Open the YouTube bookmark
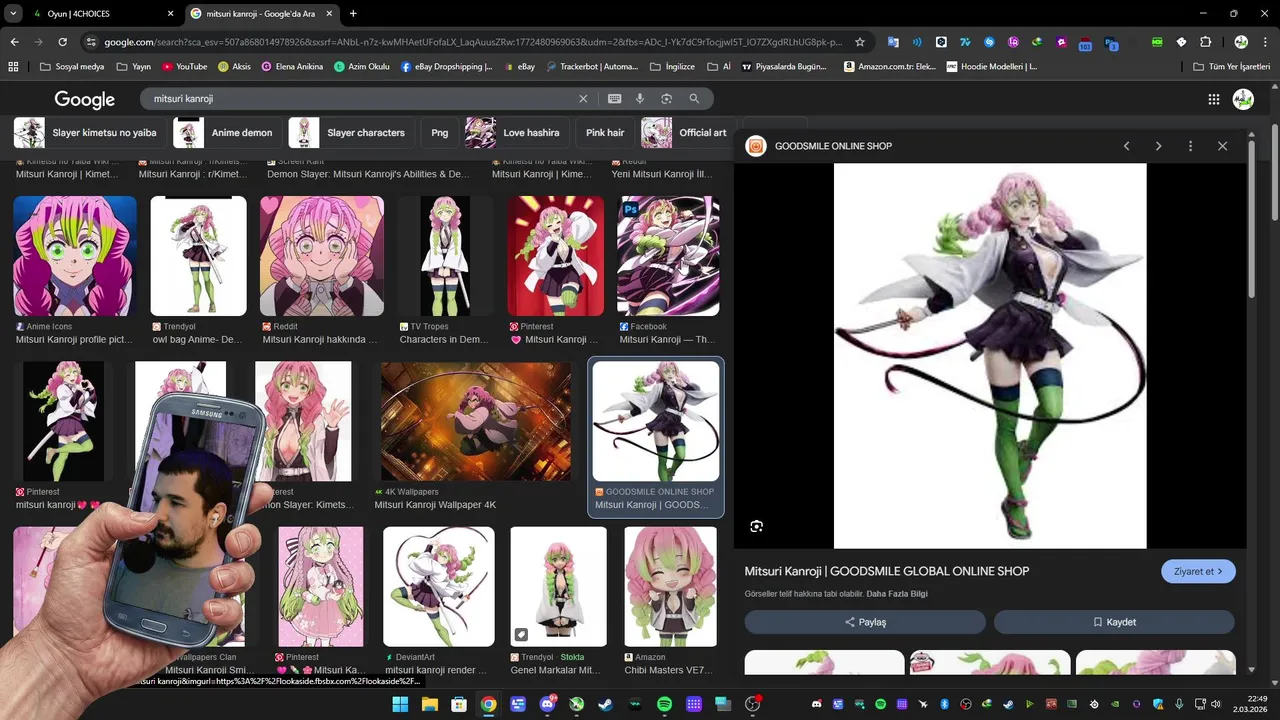Viewport: 1280px width, 720px height. point(183,67)
